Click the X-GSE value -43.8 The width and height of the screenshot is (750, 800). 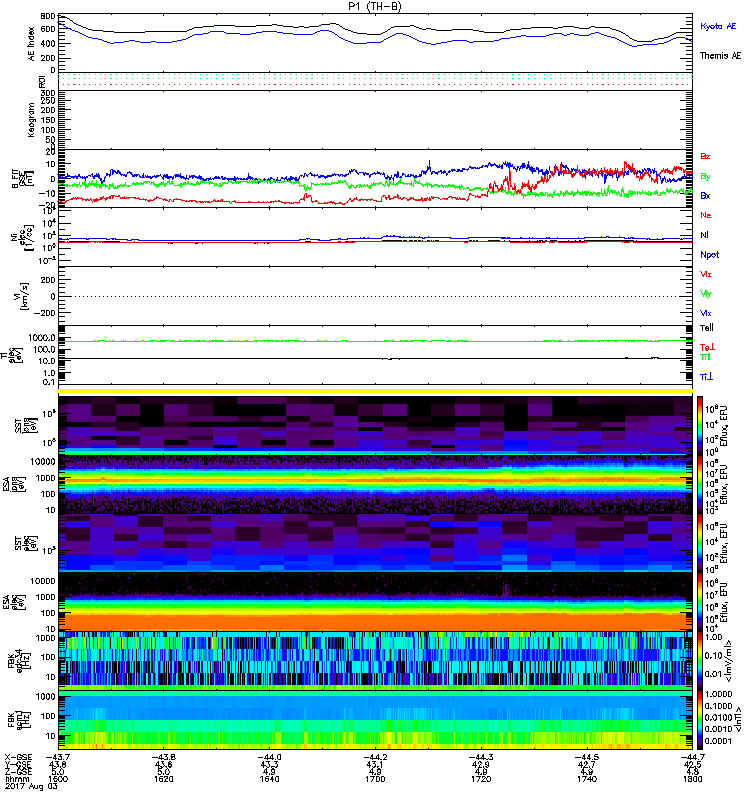tap(164, 757)
